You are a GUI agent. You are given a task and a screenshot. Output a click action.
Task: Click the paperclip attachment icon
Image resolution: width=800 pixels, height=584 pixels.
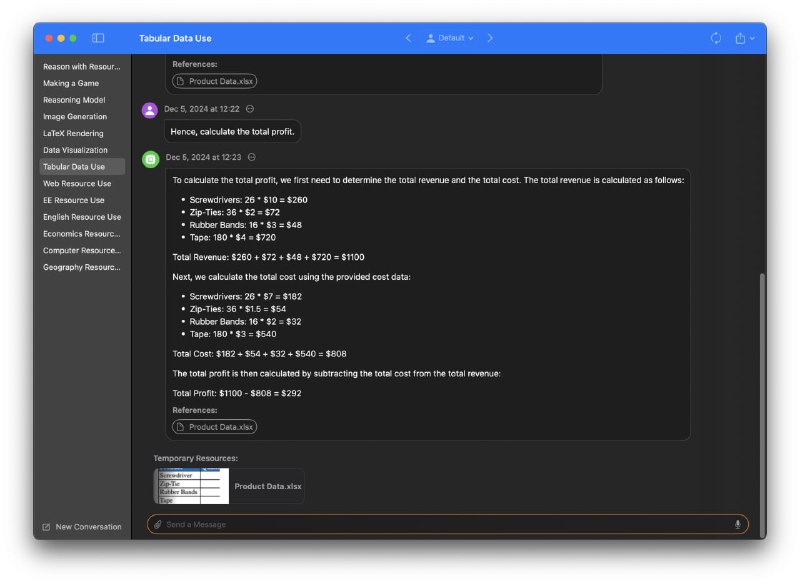(x=157, y=524)
